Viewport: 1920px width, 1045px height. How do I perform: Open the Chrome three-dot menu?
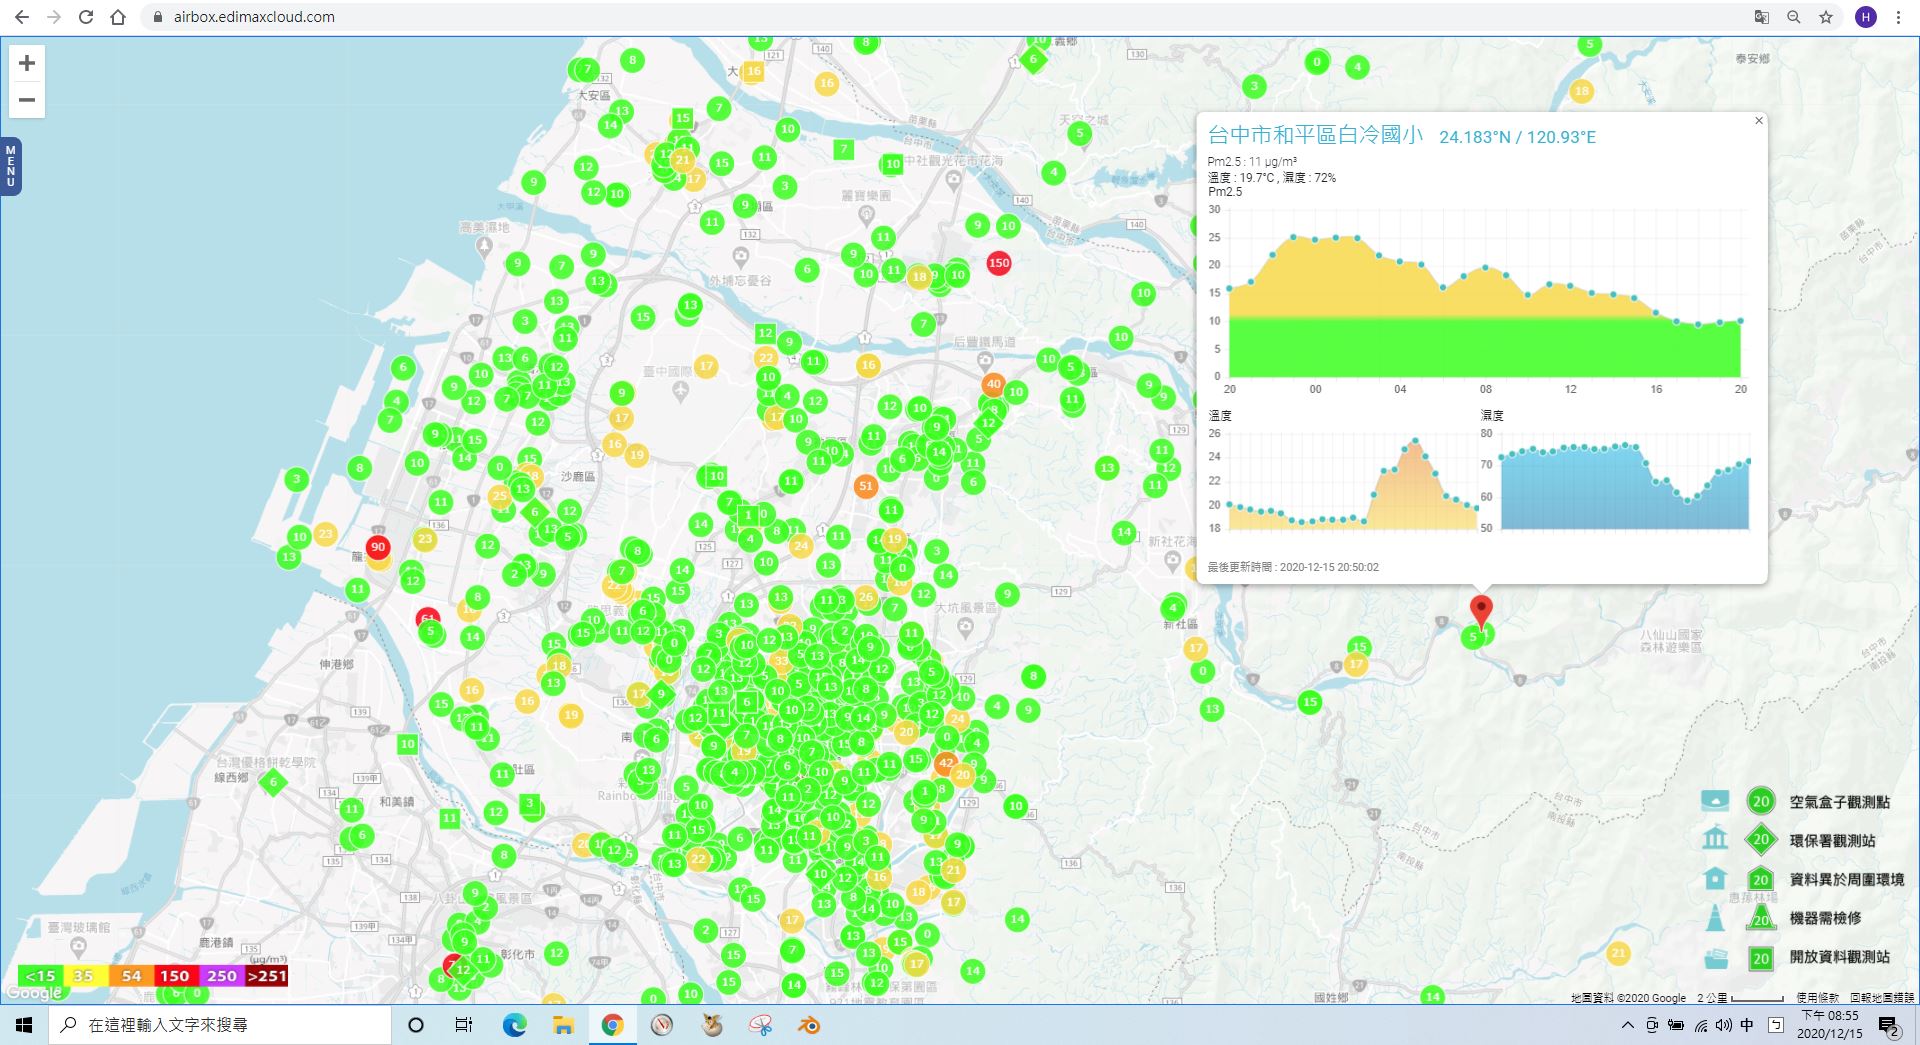tap(1898, 17)
